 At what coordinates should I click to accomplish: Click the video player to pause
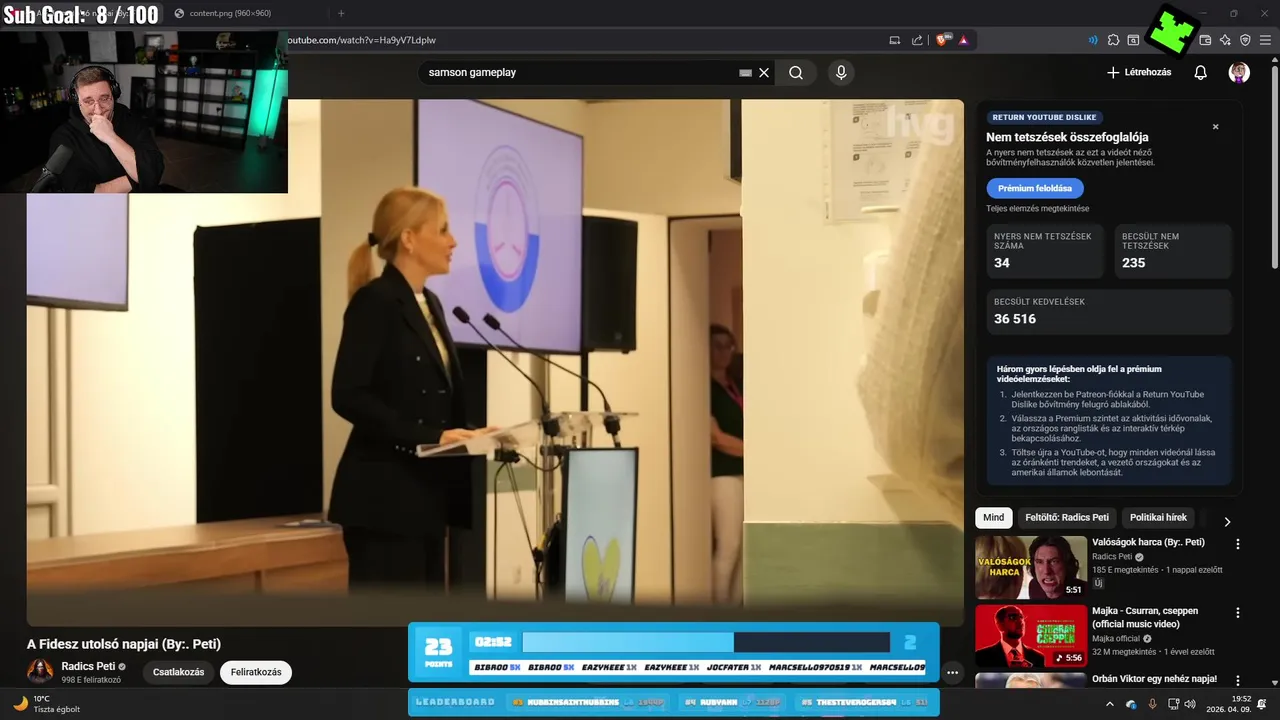click(x=495, y=362)
